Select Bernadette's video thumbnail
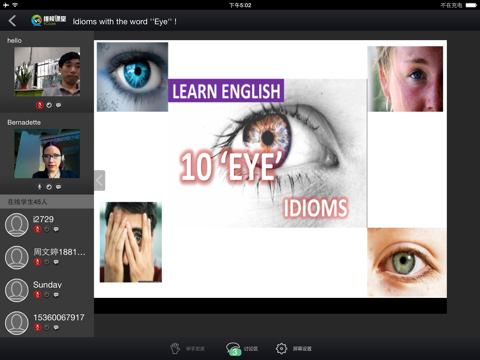480x360 pixels. point(47,154)
